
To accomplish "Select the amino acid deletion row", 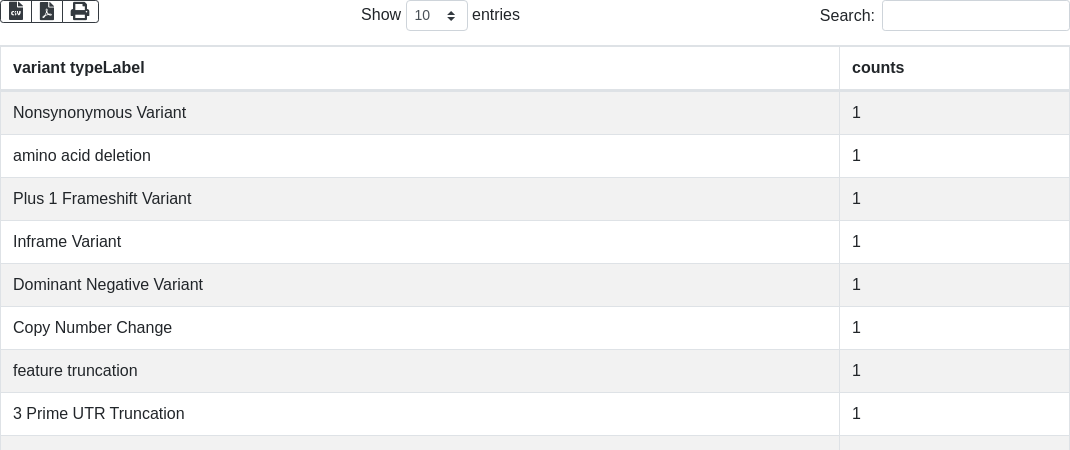I will [x=535, y=156].
